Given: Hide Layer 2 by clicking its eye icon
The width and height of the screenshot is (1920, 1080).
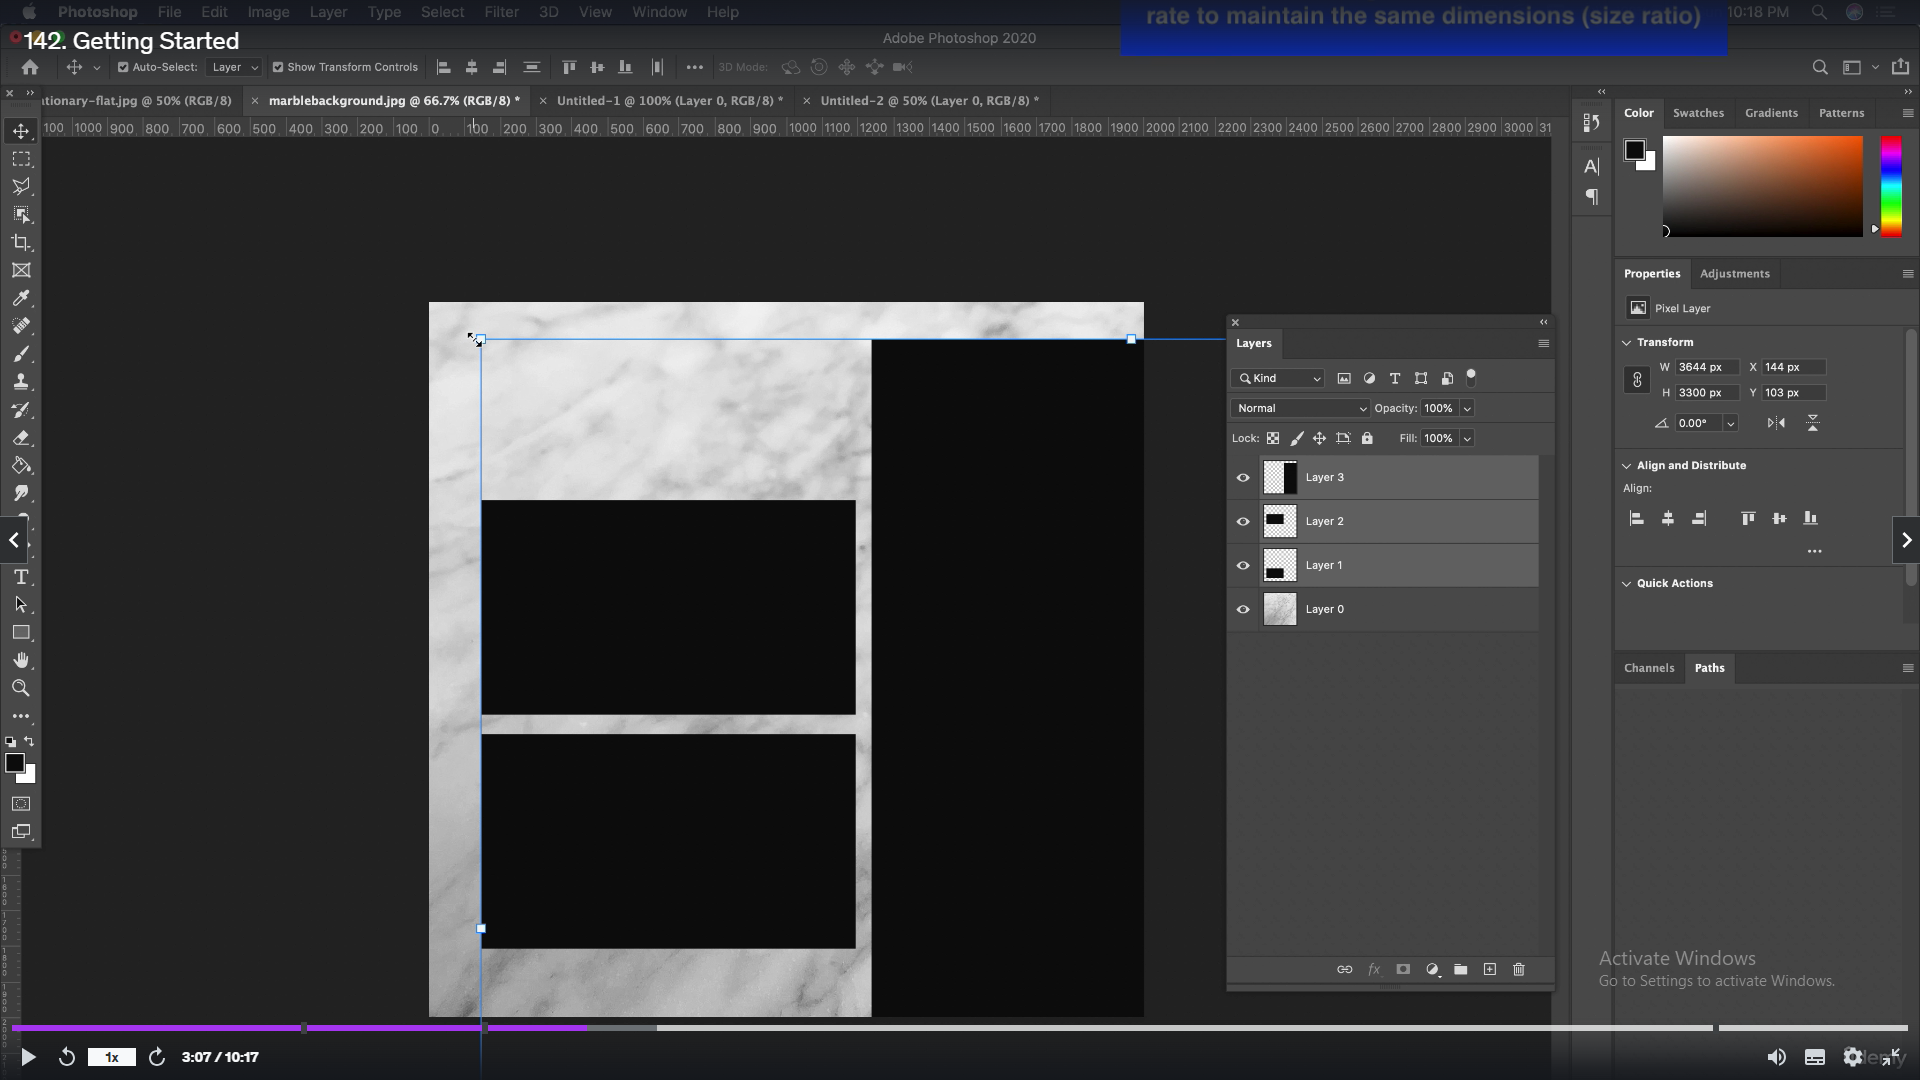Looking at the screenshot, I should point(1243,521).
